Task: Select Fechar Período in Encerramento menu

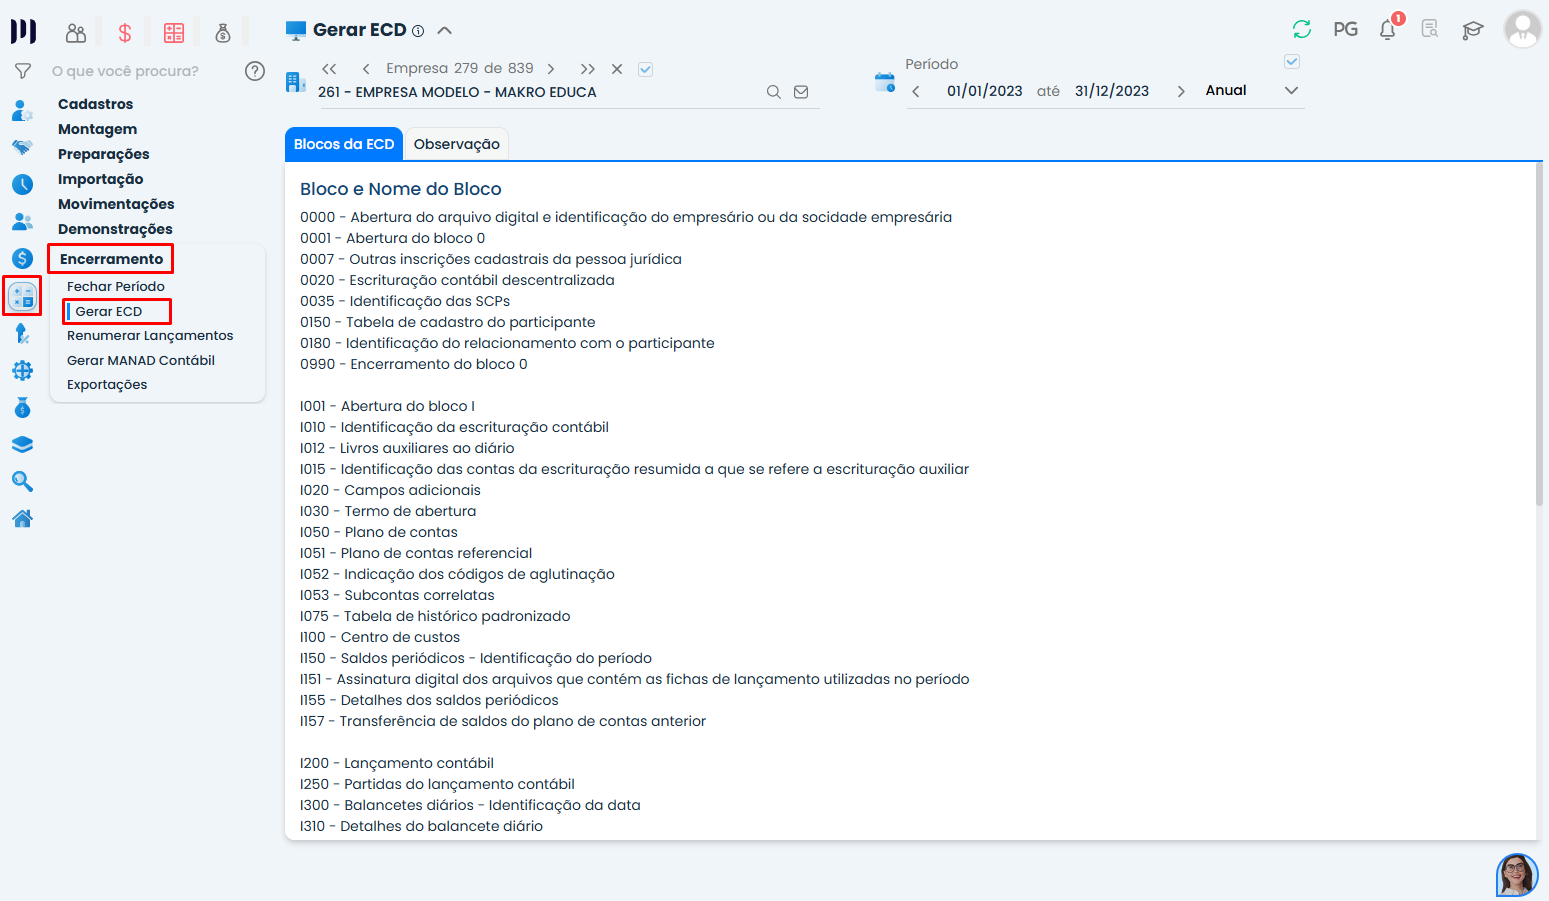Action: click(x=116, y=286)
